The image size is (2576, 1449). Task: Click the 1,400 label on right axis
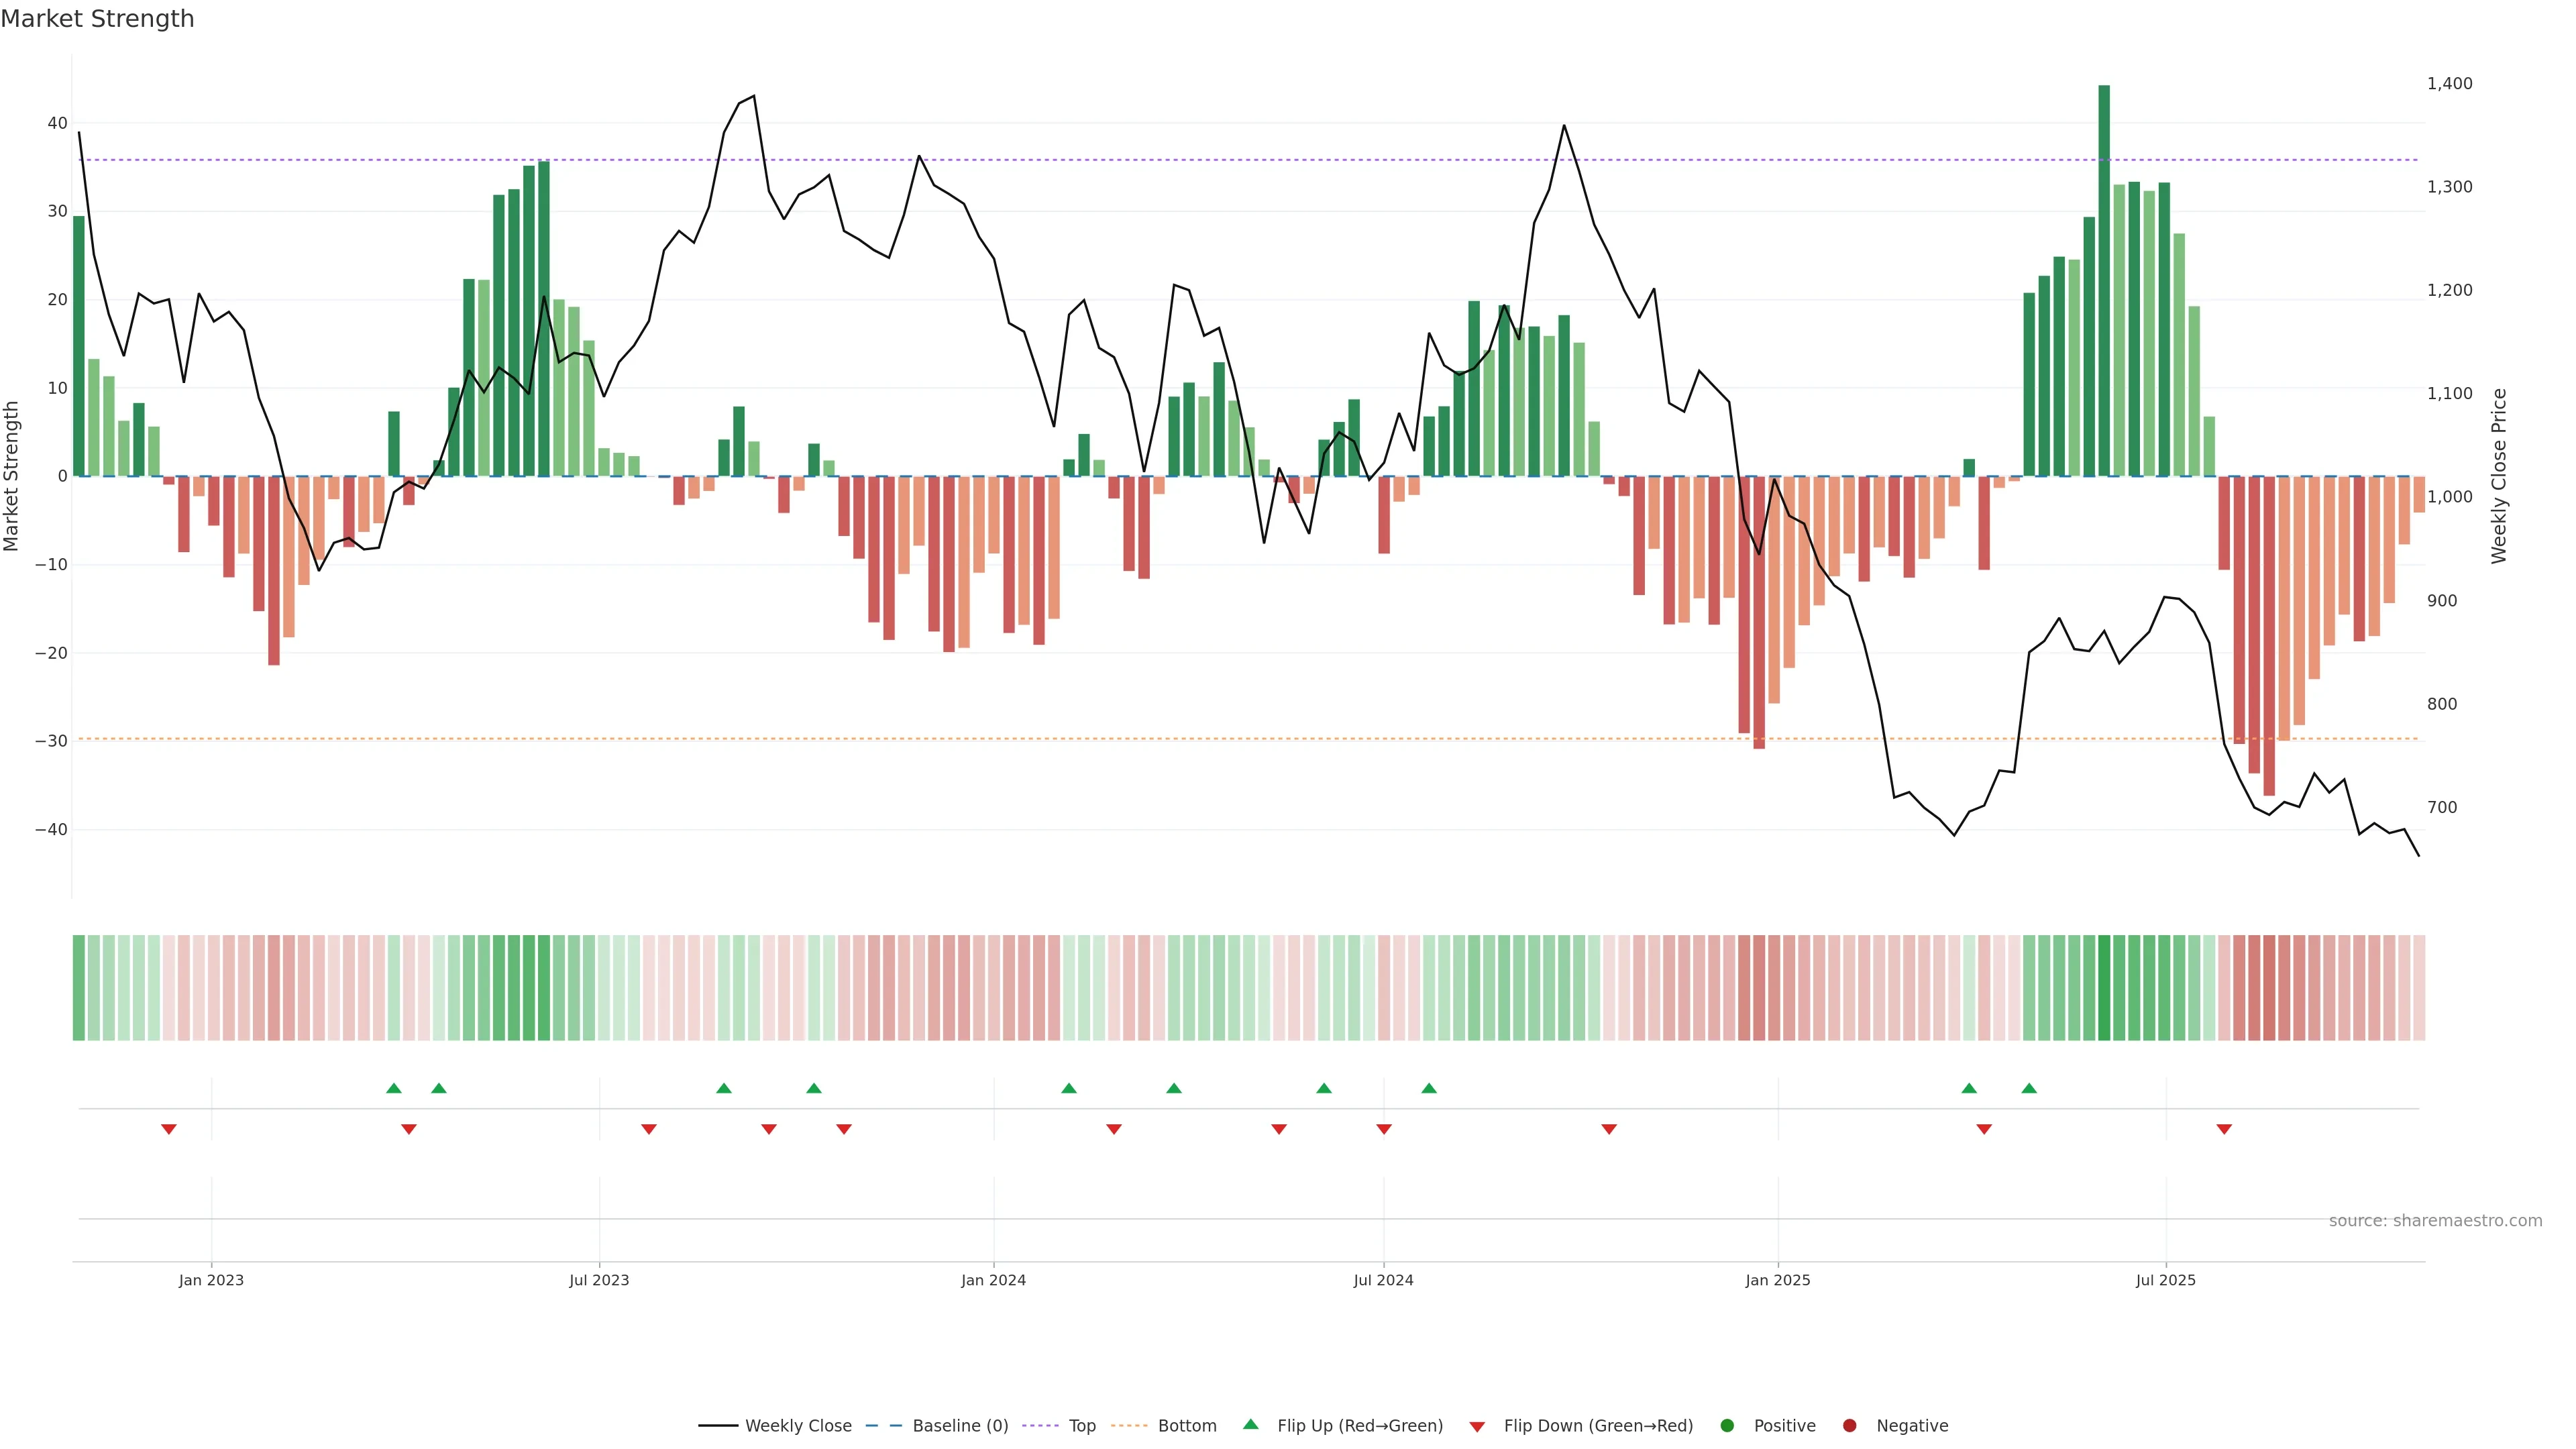(2449, 84)
